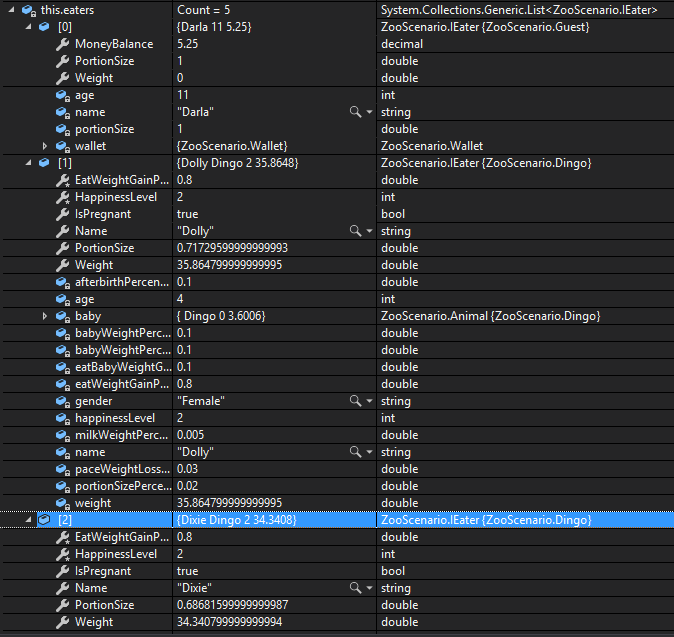Click Dixie's Weight value 34.340799999999994
674x637 pixels.
click(229, 622)
